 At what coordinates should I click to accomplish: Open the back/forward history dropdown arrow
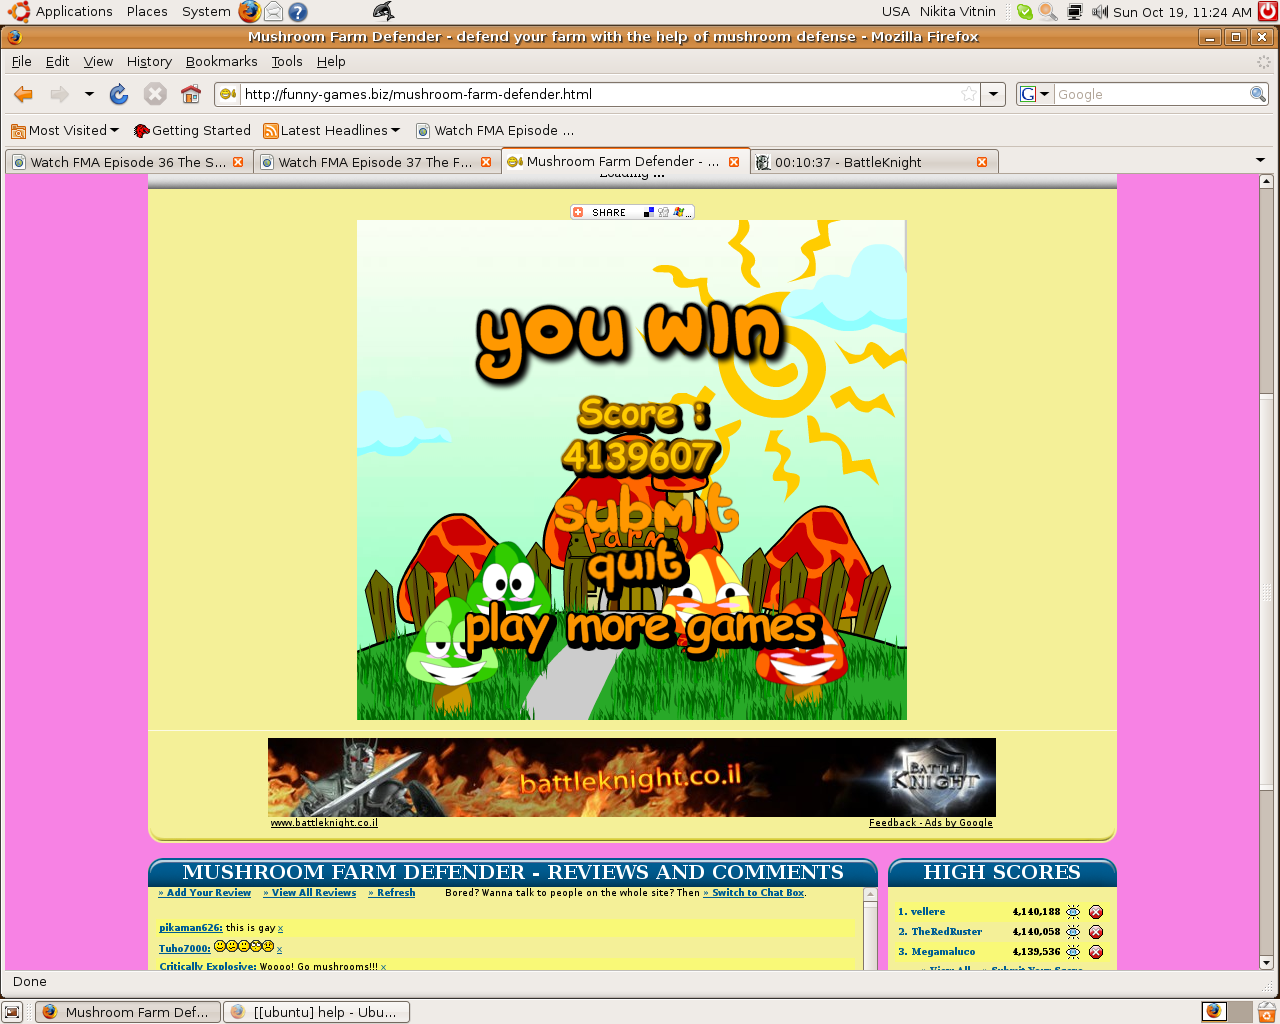click(x=89, y=94)
